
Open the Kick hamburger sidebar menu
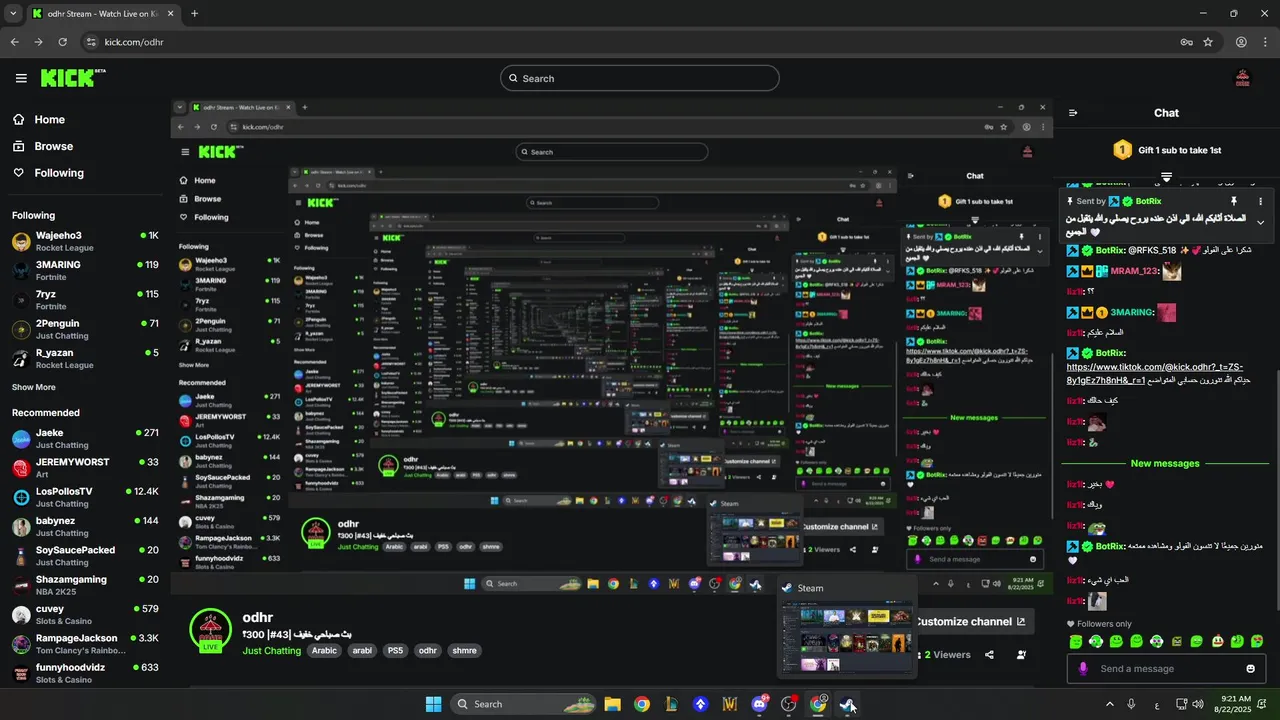click(x=21, y=78)
